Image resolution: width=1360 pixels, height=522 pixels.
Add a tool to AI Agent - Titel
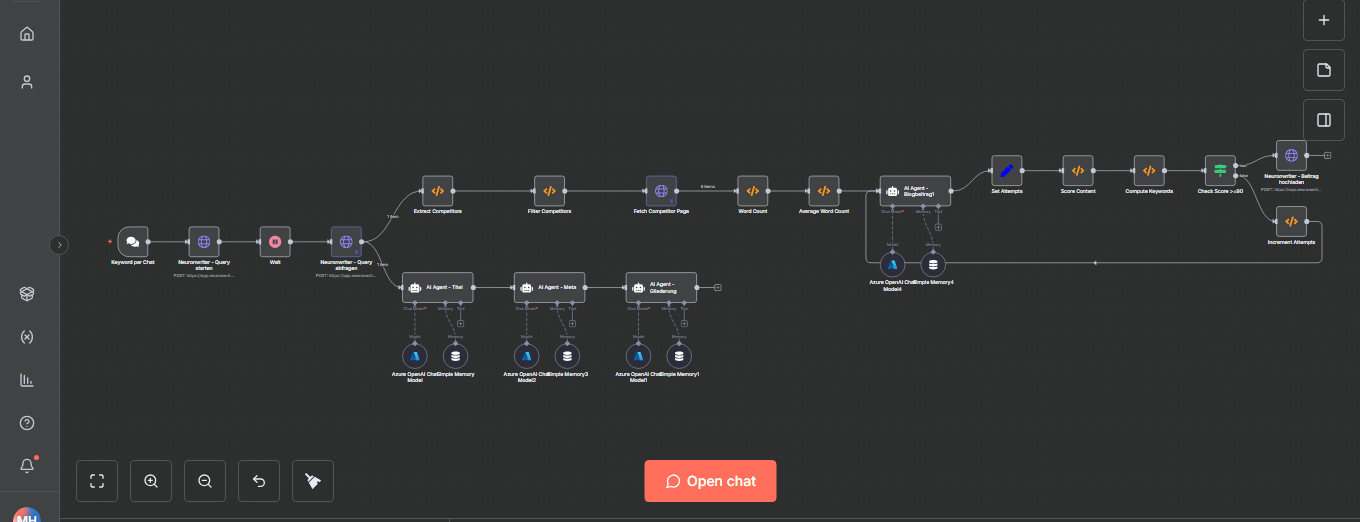pyautogui.click(x=460, y=323)
